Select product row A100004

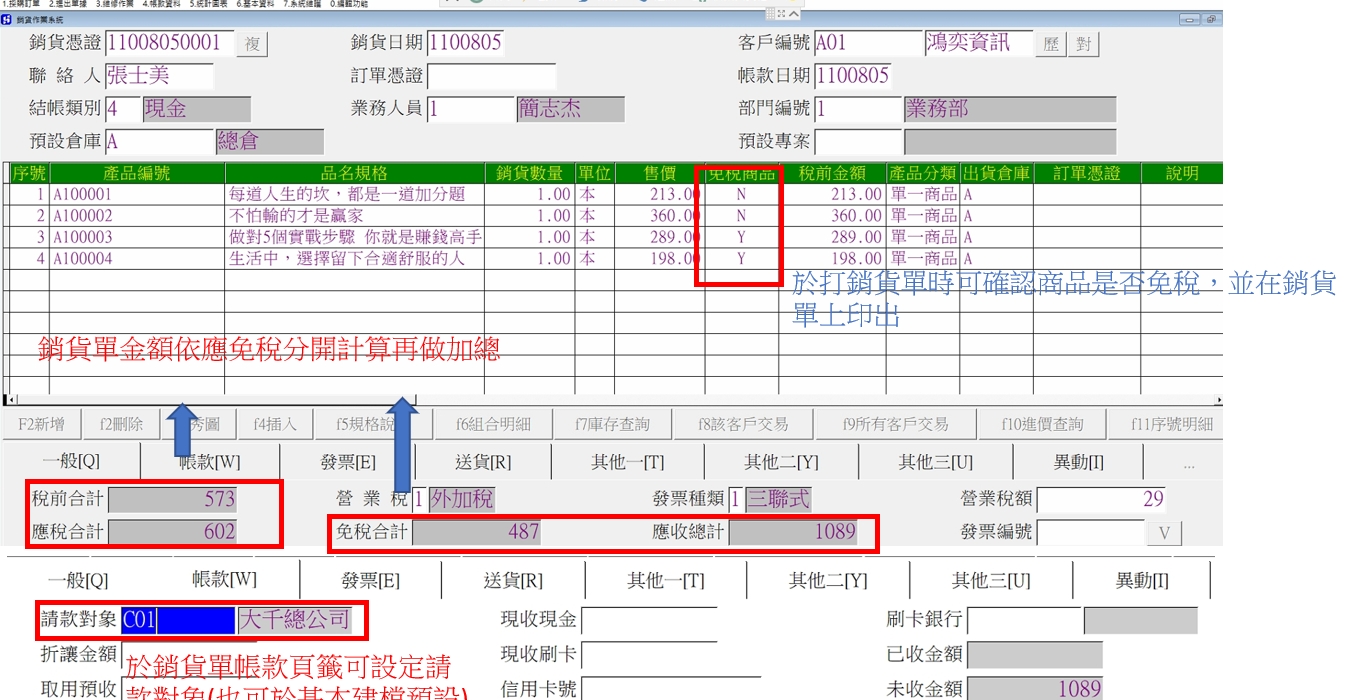click(x=612, y=258)
